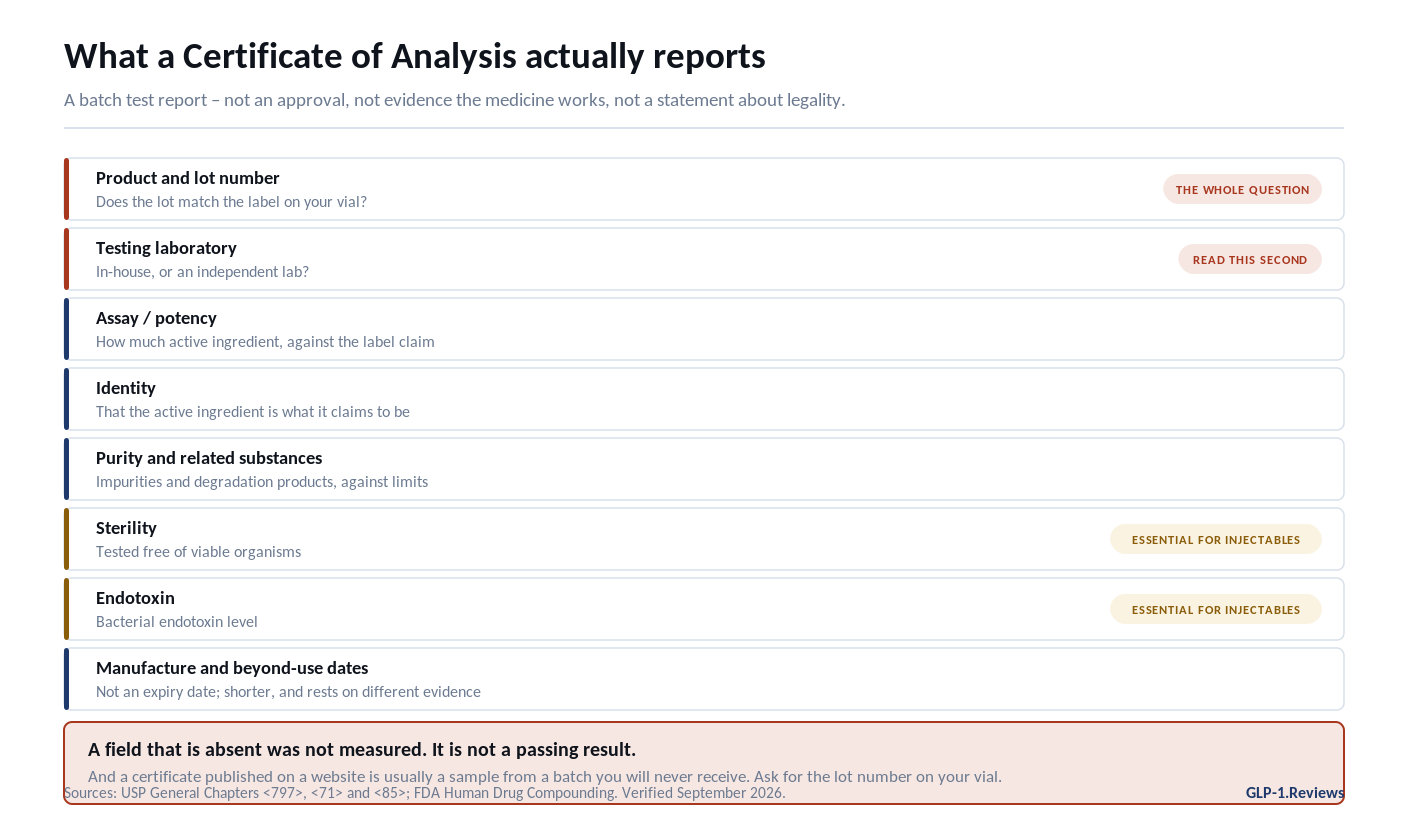Select the 'Assay / potency' row
Image resolution: width=1408 pixels, height=820 pixels.
coord(704,329)
